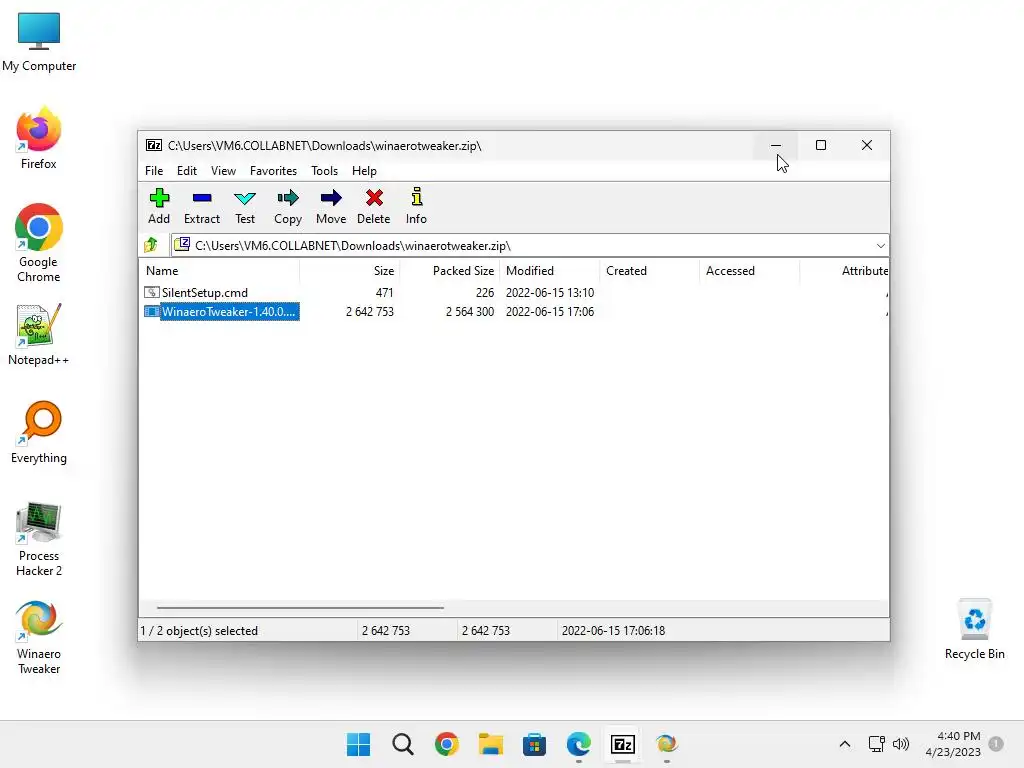Open the Tools menu
Screen dimensions: 1024x768
click(325, 170)
